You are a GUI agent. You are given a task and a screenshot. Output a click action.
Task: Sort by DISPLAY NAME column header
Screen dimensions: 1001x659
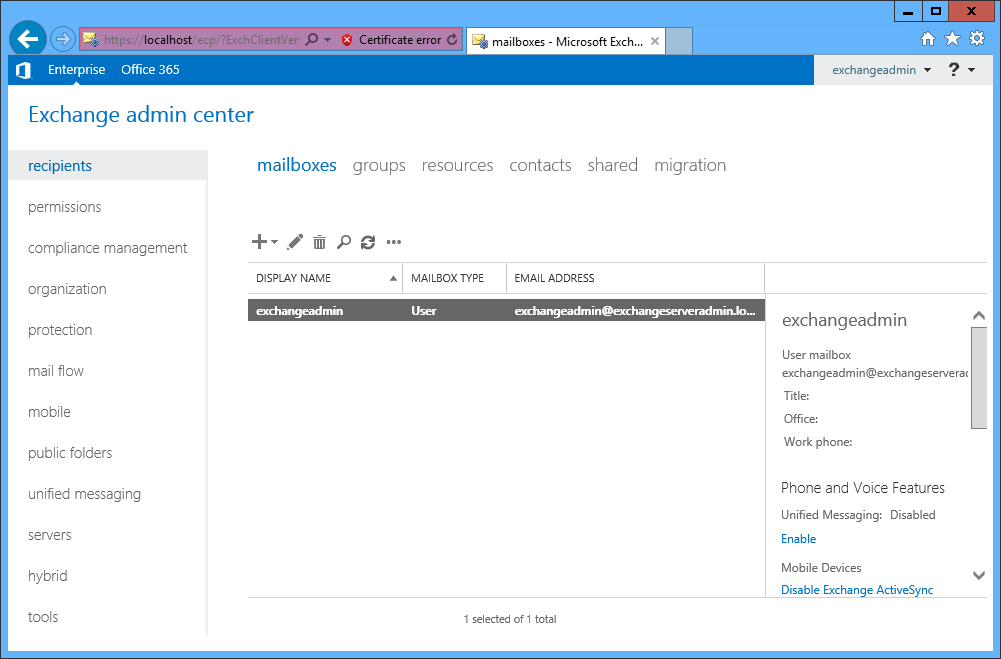[x=325, y=278]
